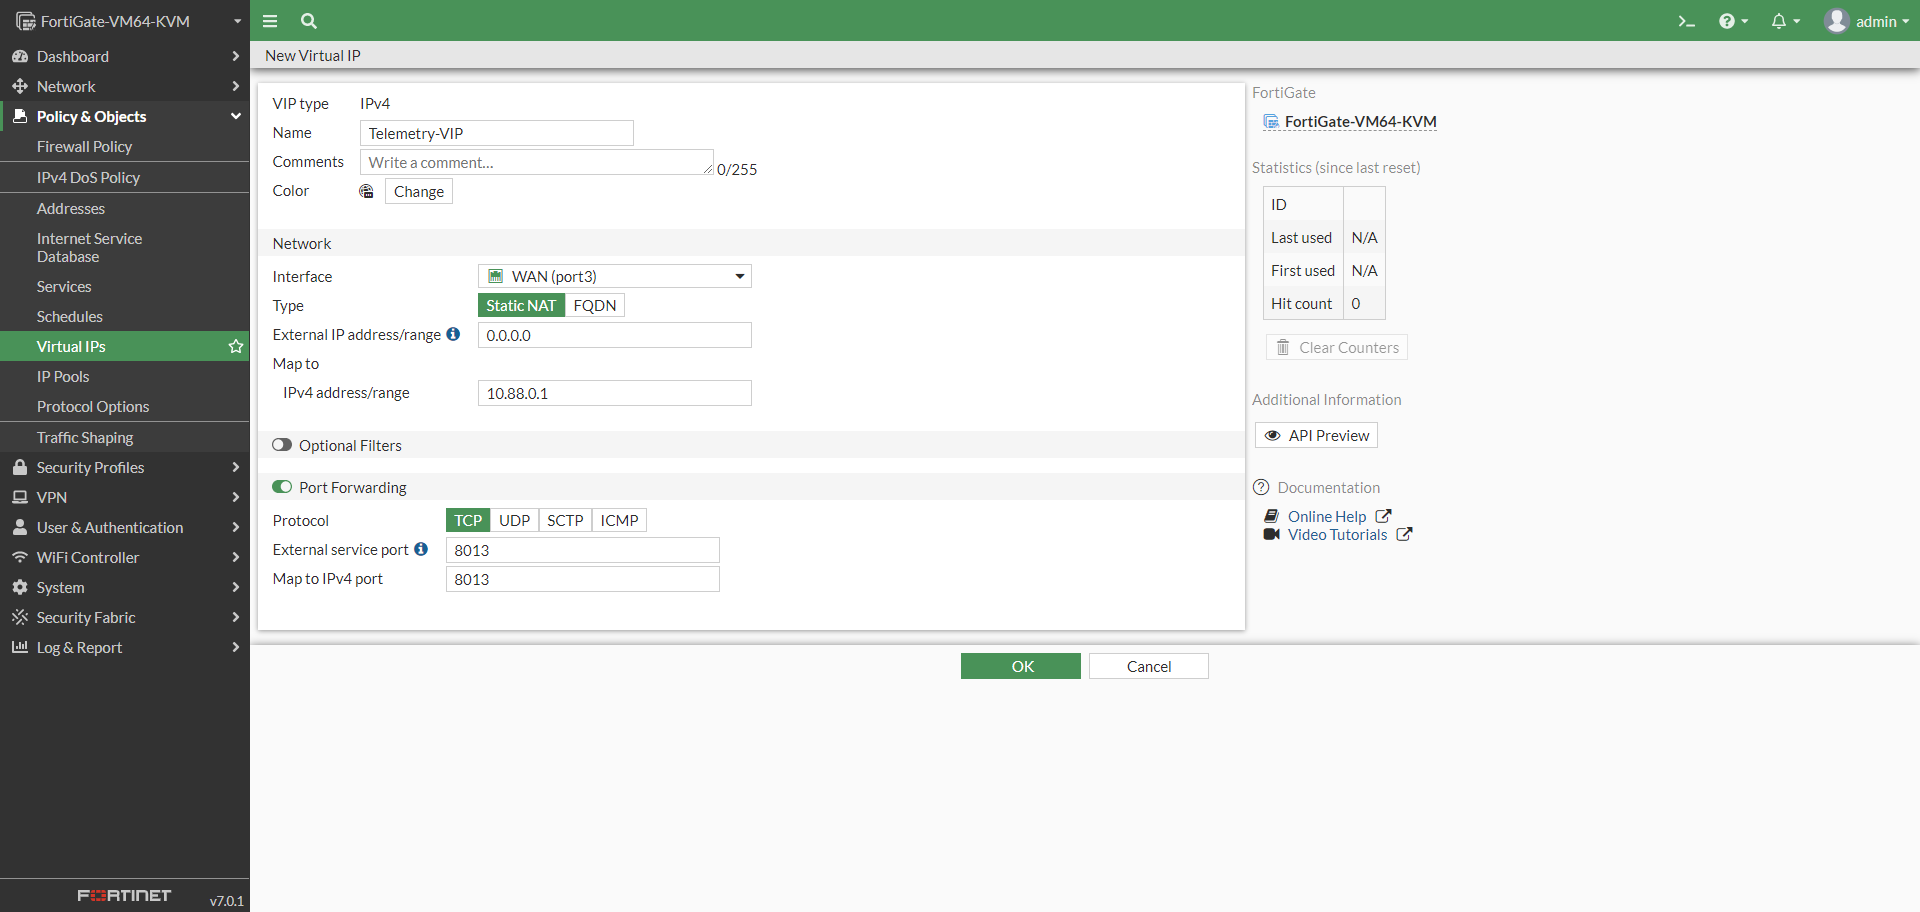Image resolution: width=1920 pixels, height=912 pixels.
Task: Select SCTP protocol
Action: tap(565, 520)
